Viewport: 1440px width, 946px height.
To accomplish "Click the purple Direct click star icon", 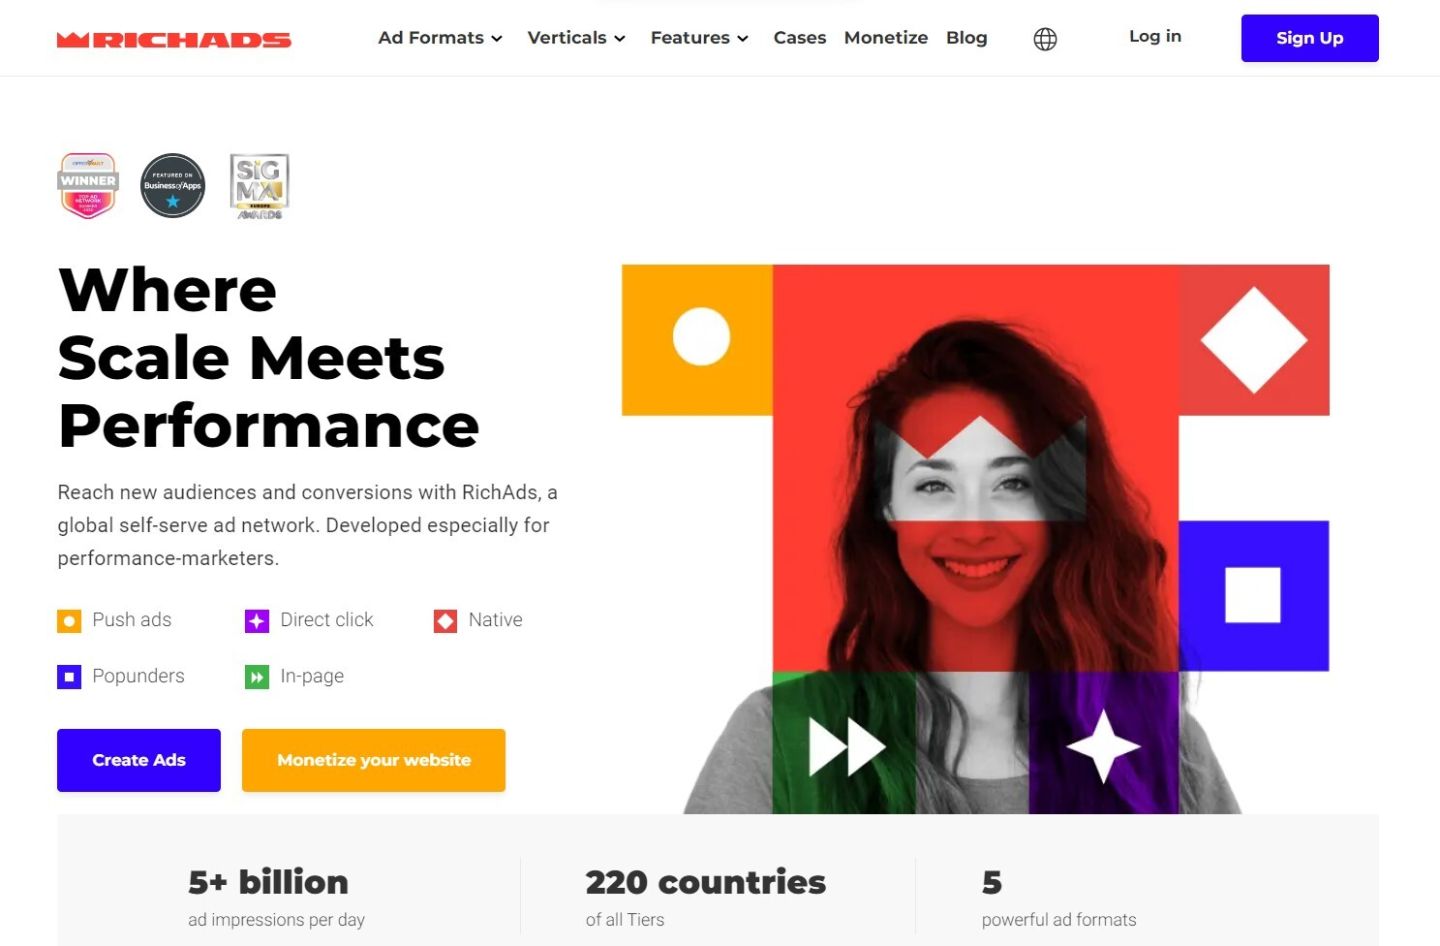I will 257,621.
